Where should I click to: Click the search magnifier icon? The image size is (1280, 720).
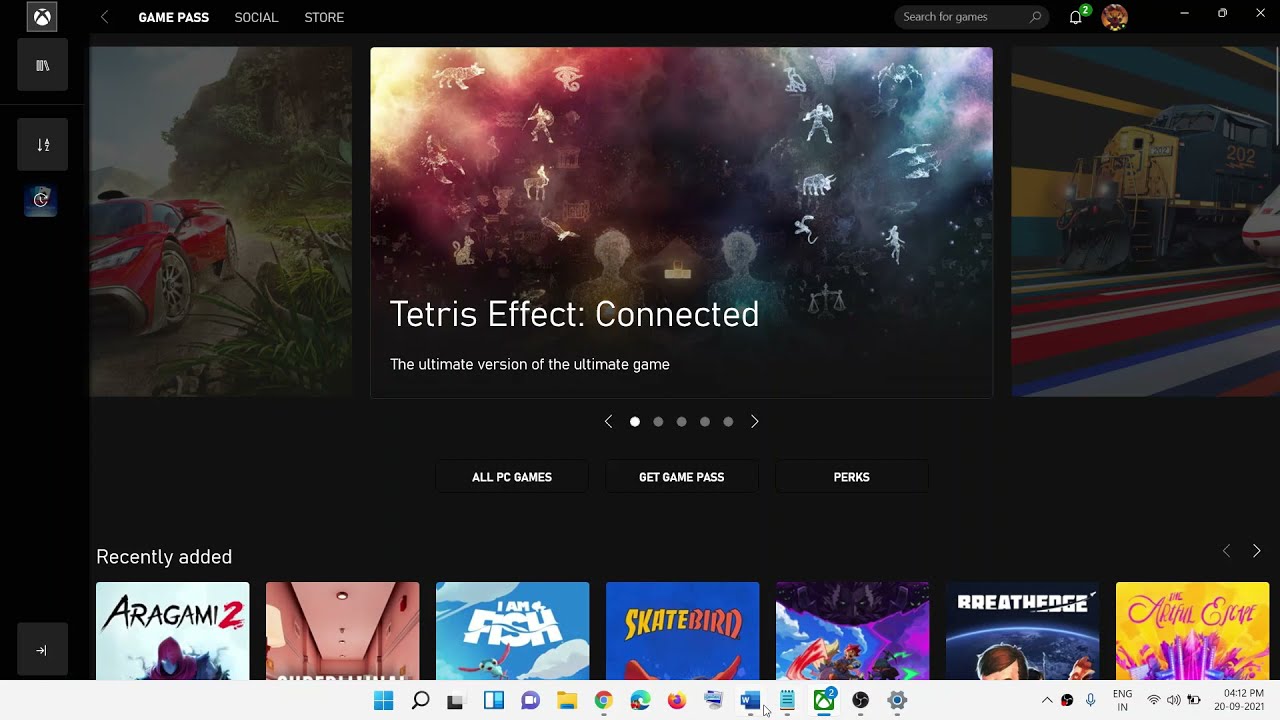tap(1035, 17)
